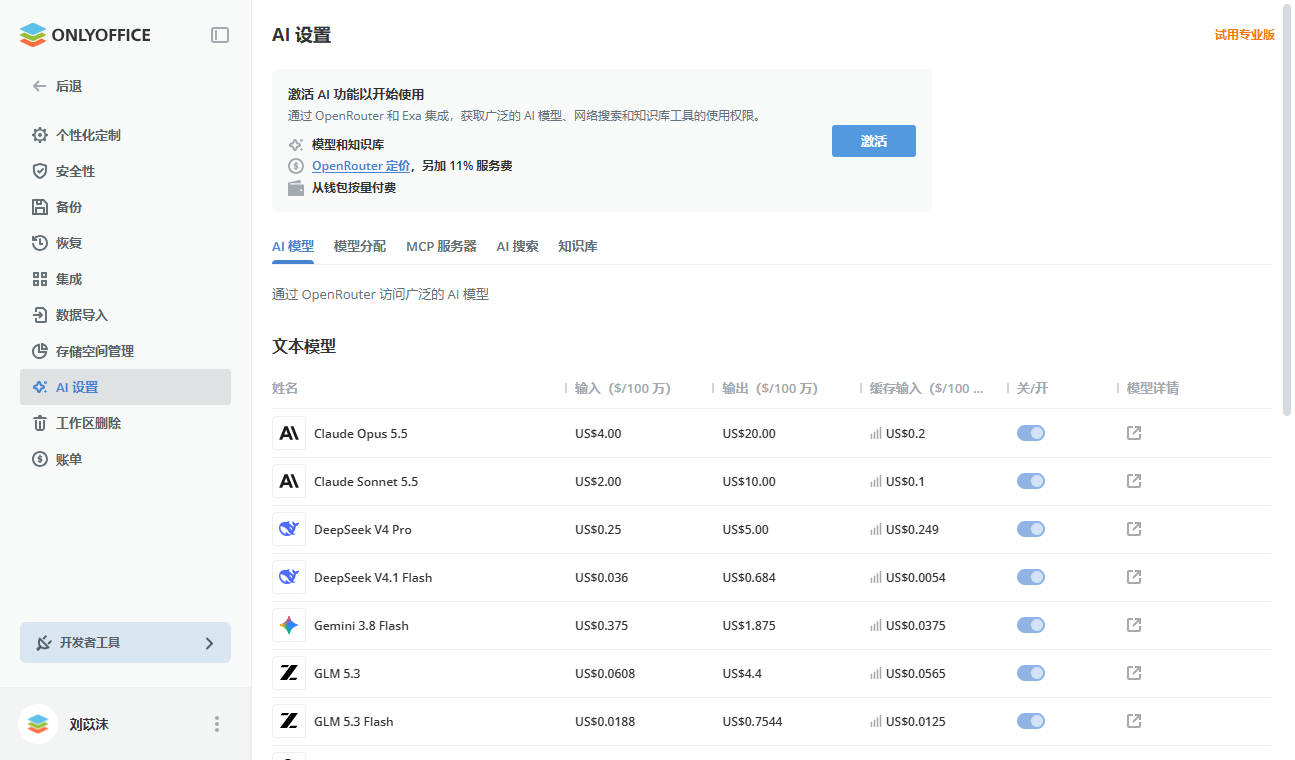Toggle the Gemini 3.8 Flash switch
This screenshot has height=760, width=1295.
coord(1031,625)
